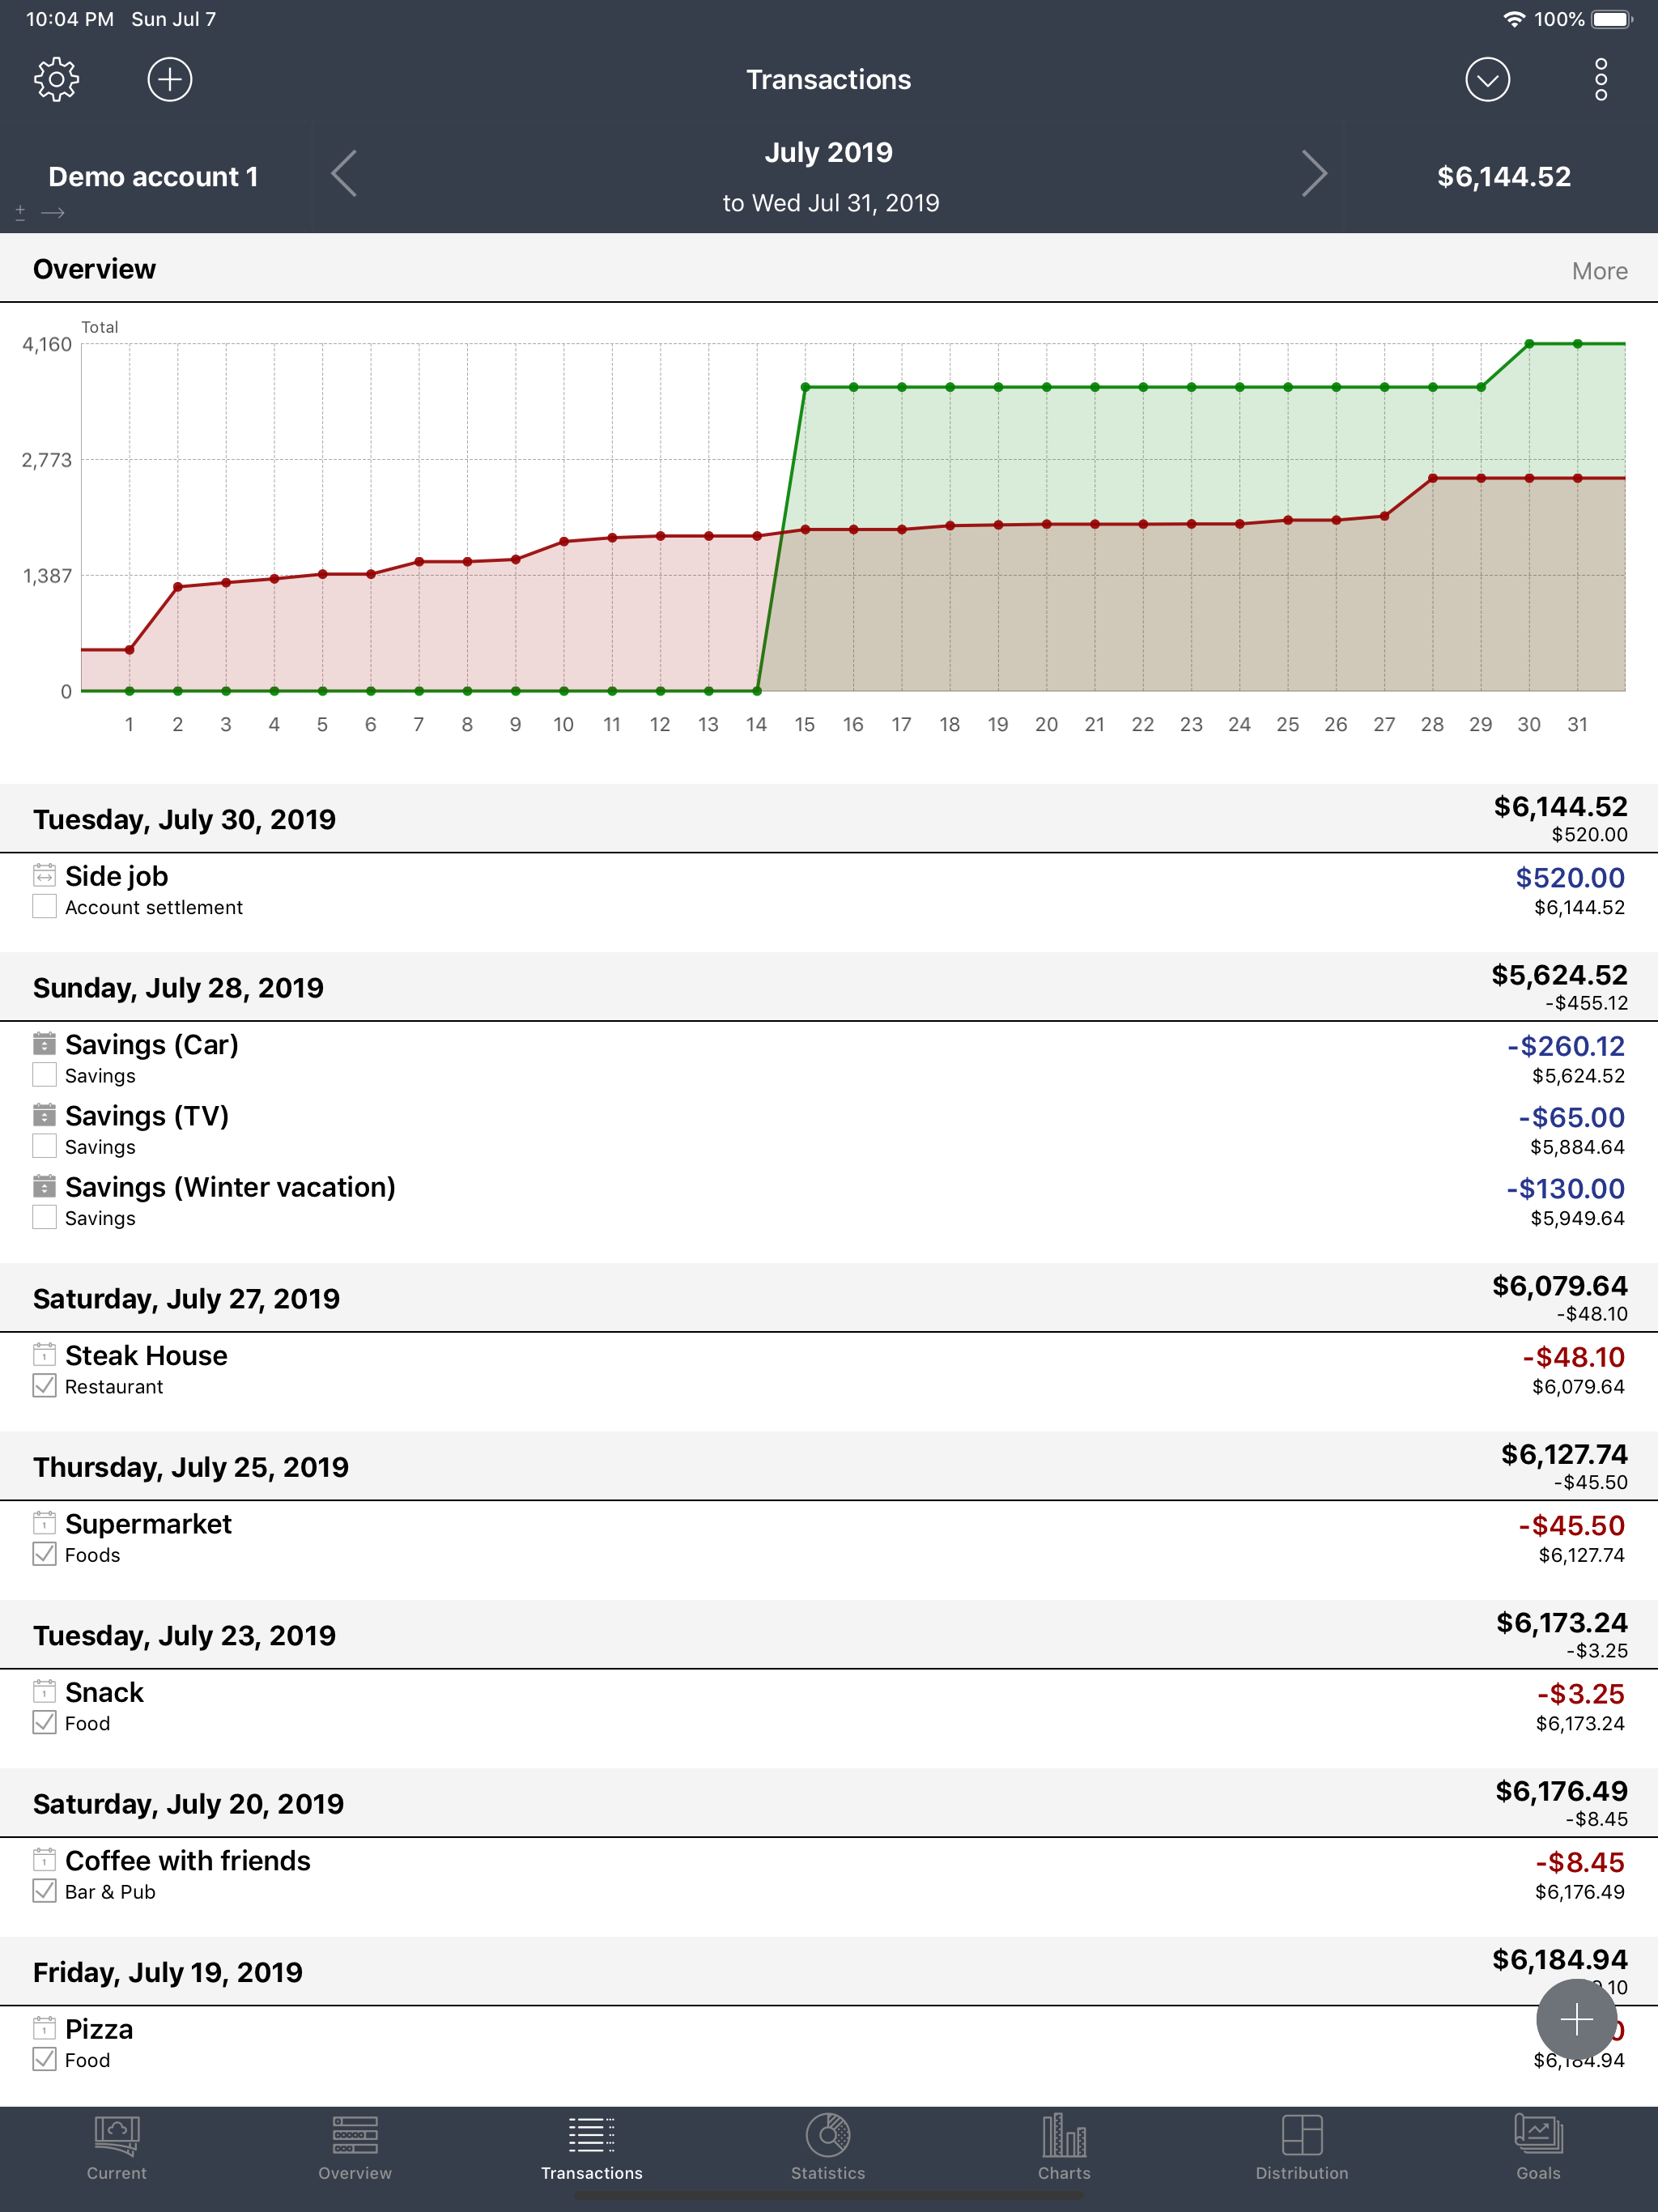The height and width of the screenshot is (2212, 1658).
Task: Tap the calendar icon beside Savings (TV)
Action: click(x=44, y=1114)
